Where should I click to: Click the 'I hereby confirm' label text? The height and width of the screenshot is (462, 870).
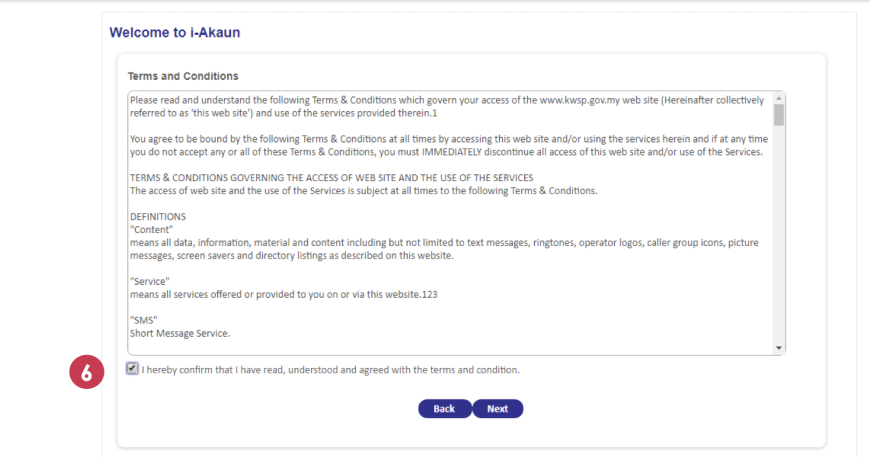click(331, 370)
